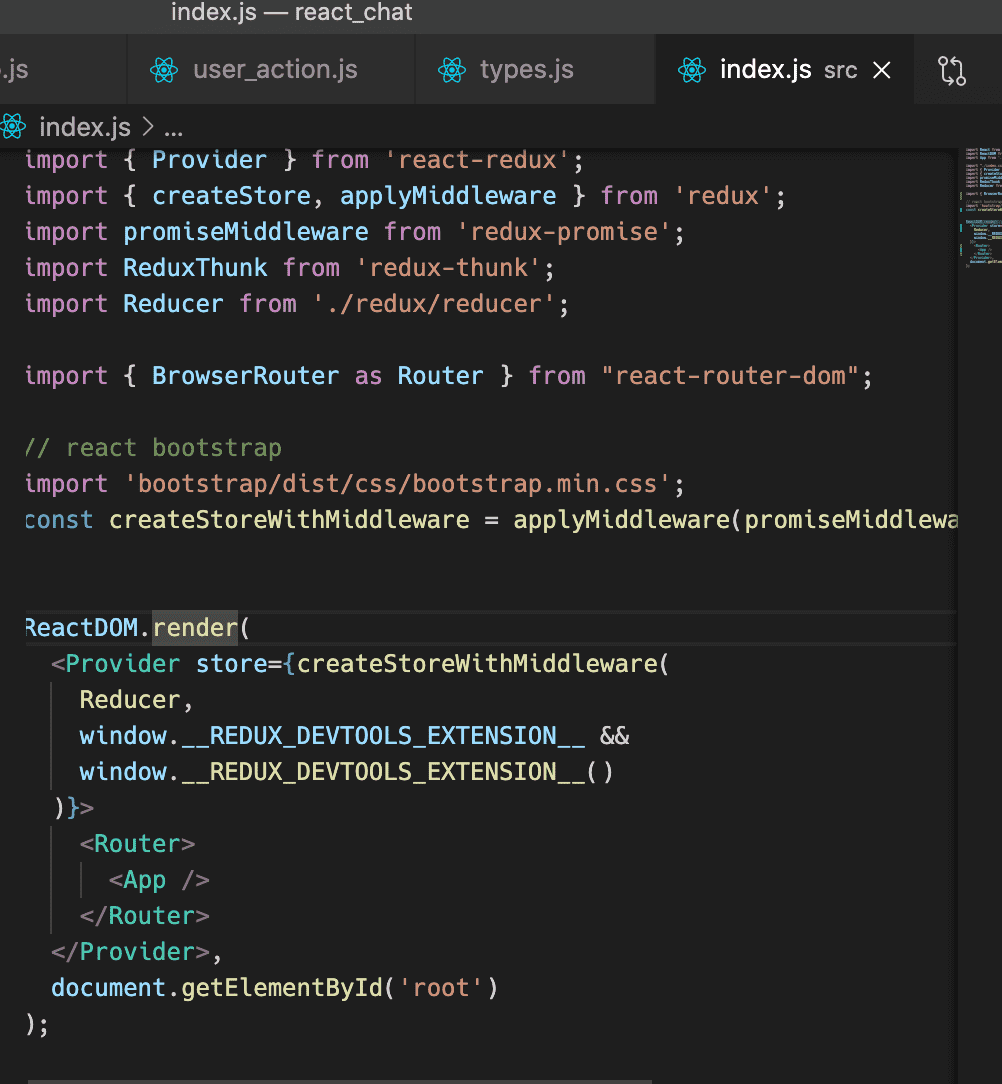Click the 'react bootstrap' comment line
1002x1084 pixels.
tap(153, 448)
